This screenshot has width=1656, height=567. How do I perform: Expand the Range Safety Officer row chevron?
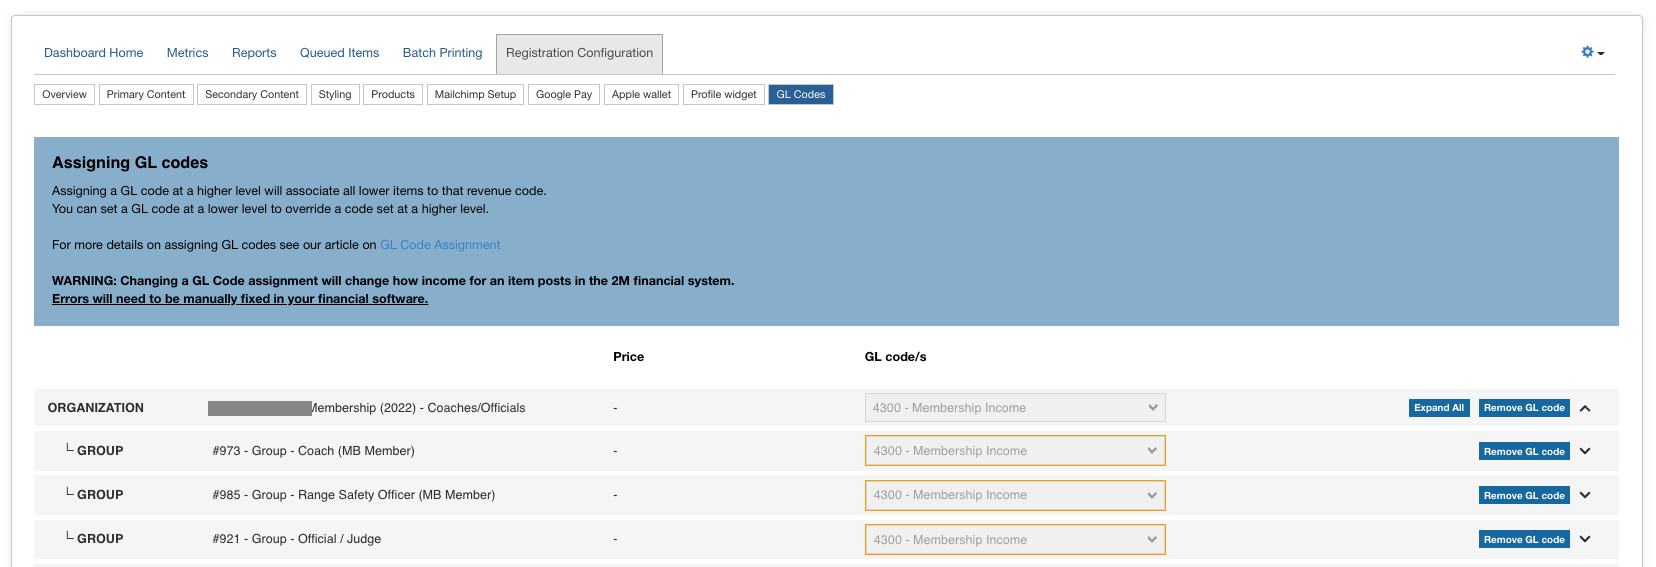pyautogui.click(x=1585, y=495)
